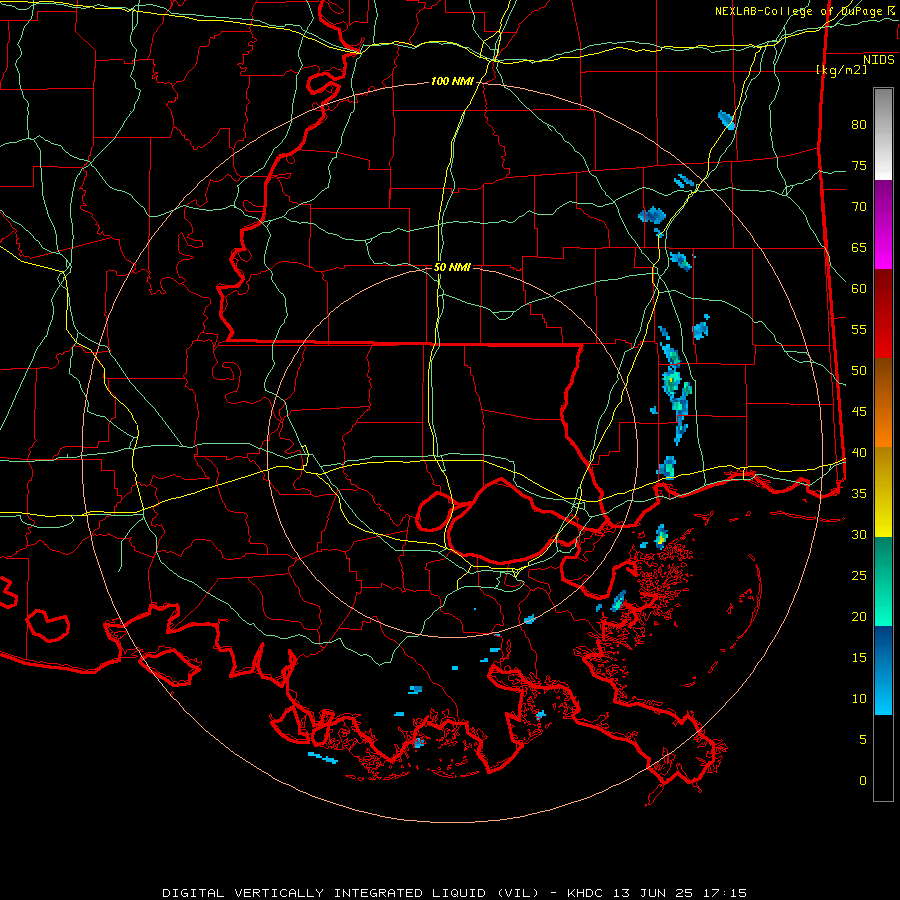The image size is (900, 900).
Task: Click the 50 NMI range ring label
Action: [x=452, y=267]
